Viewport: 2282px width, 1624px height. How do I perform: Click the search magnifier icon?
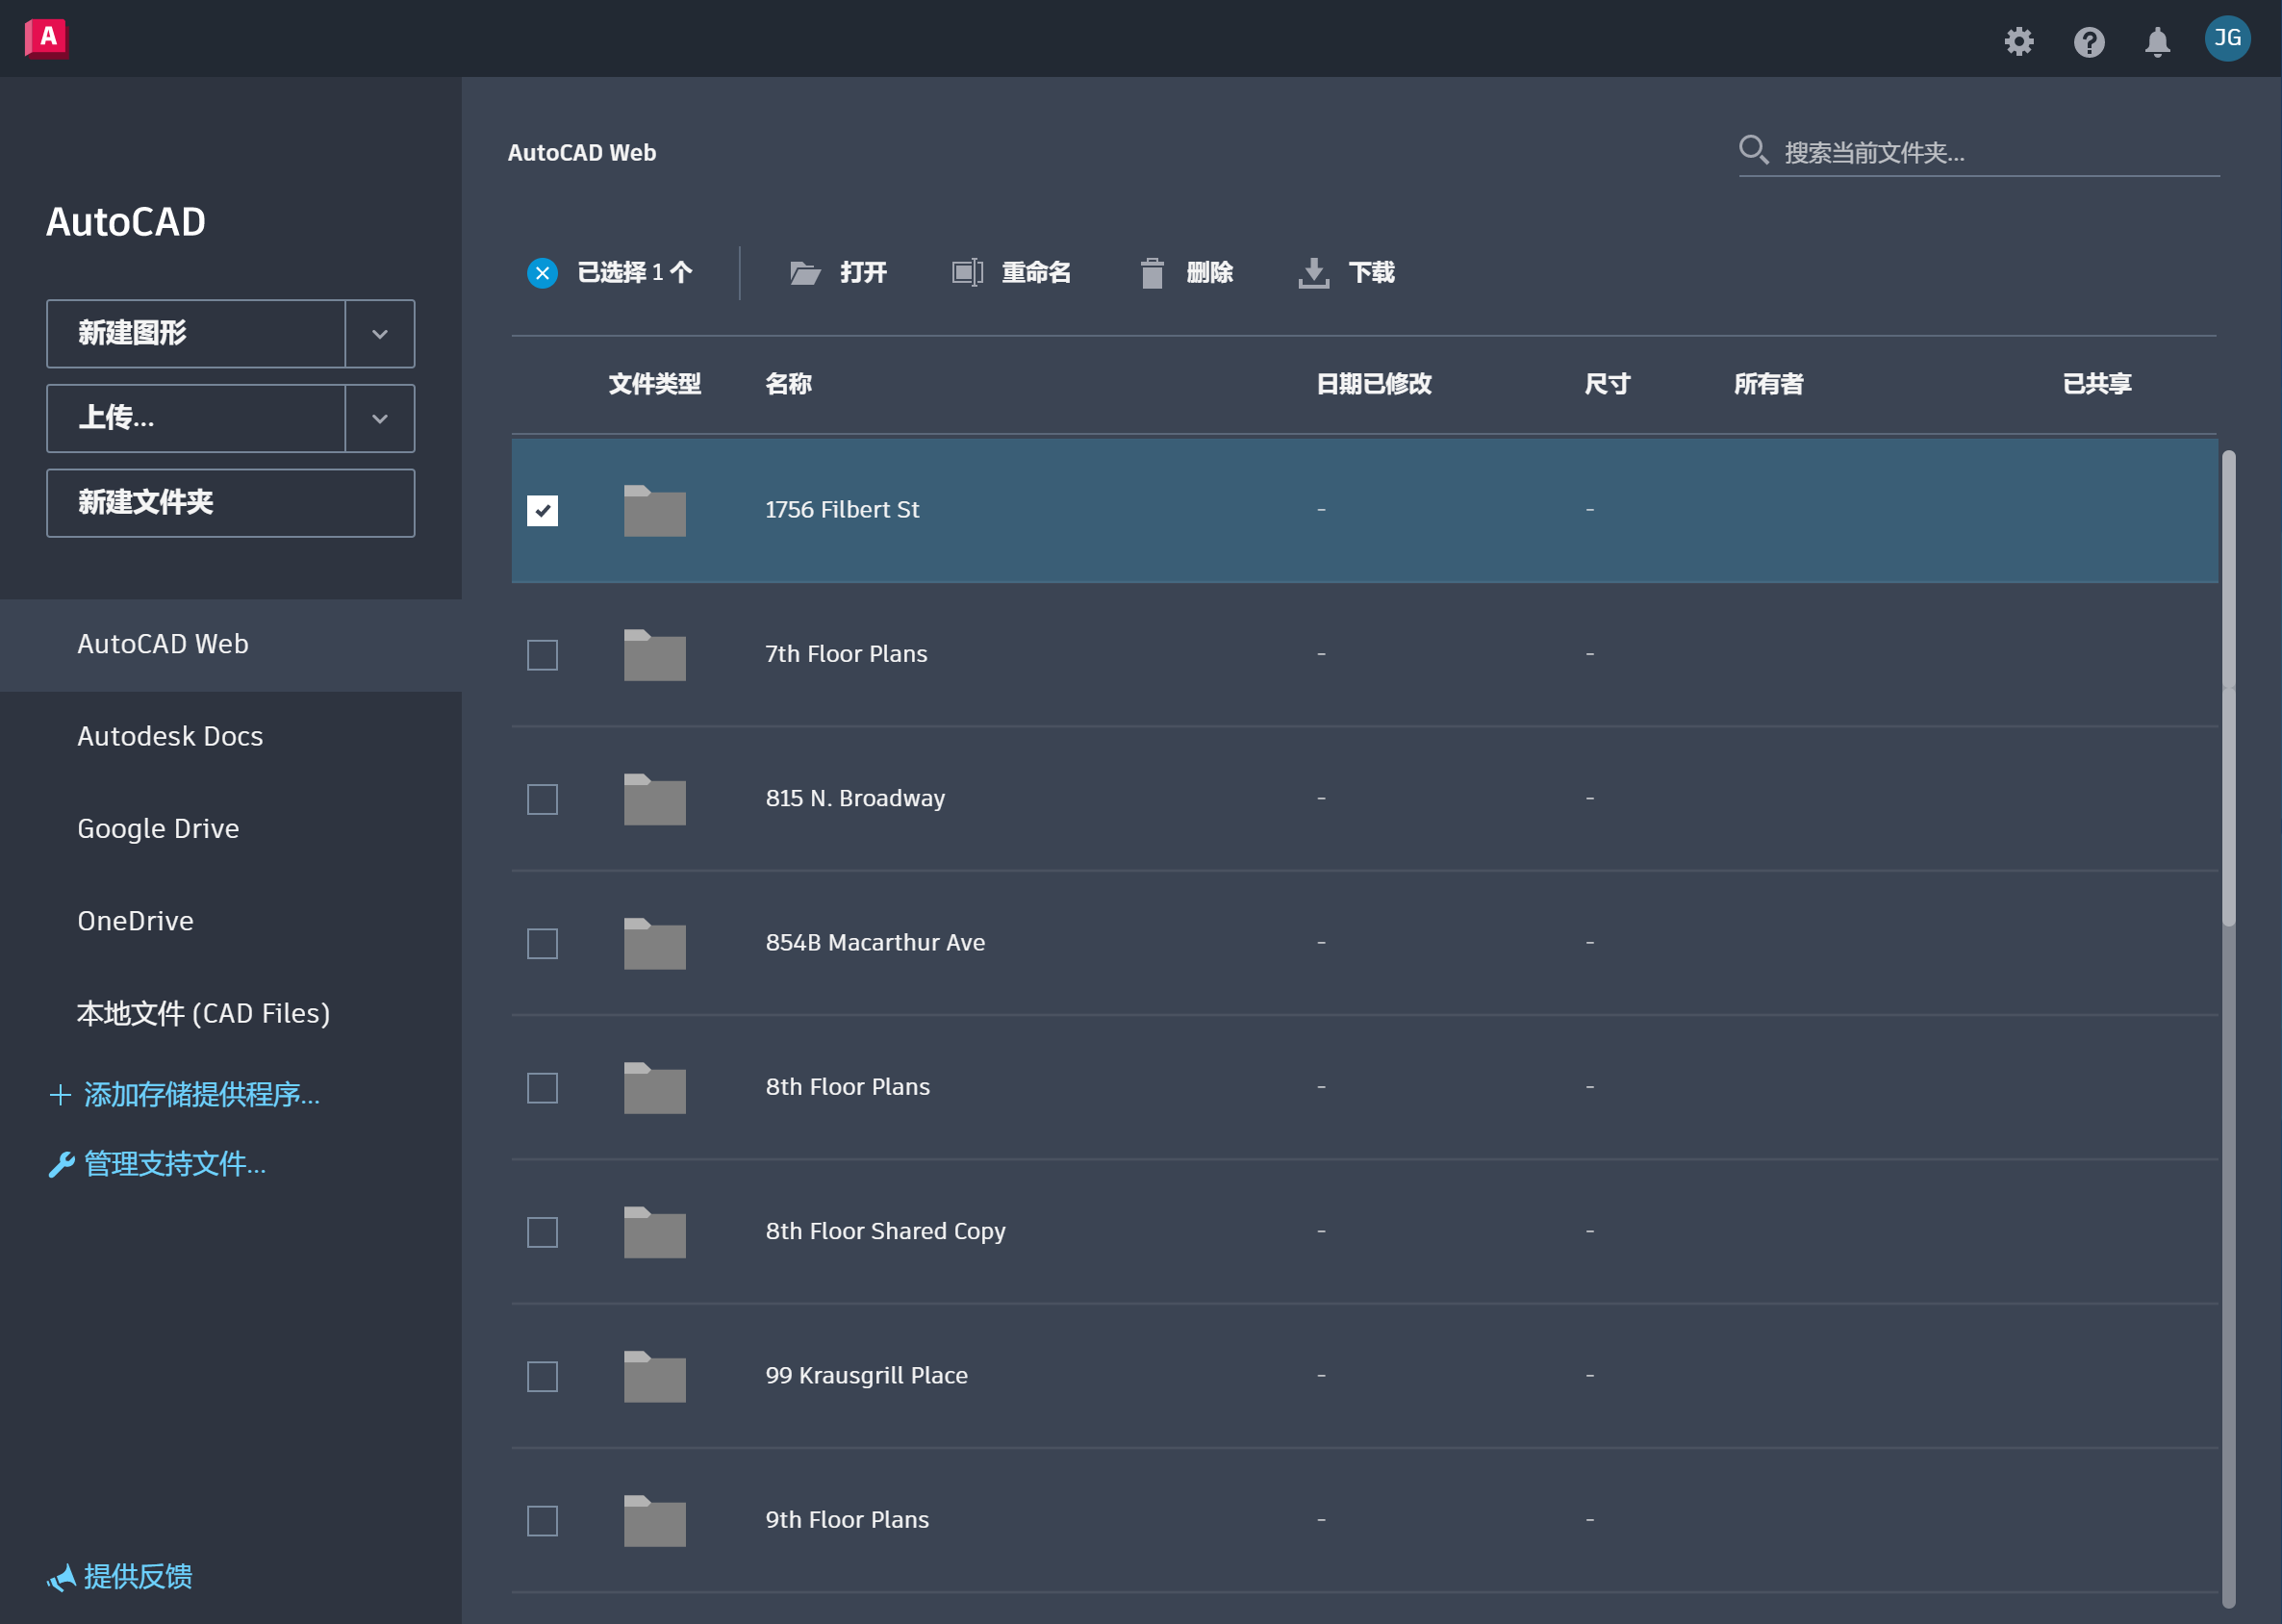1753,150
